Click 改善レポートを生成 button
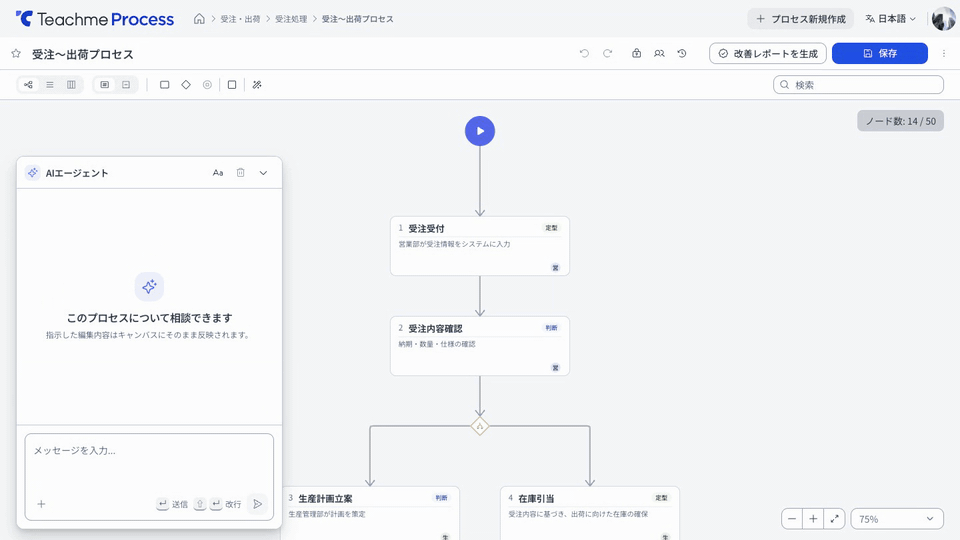960x540 pixels. click(x=768, y=53)
